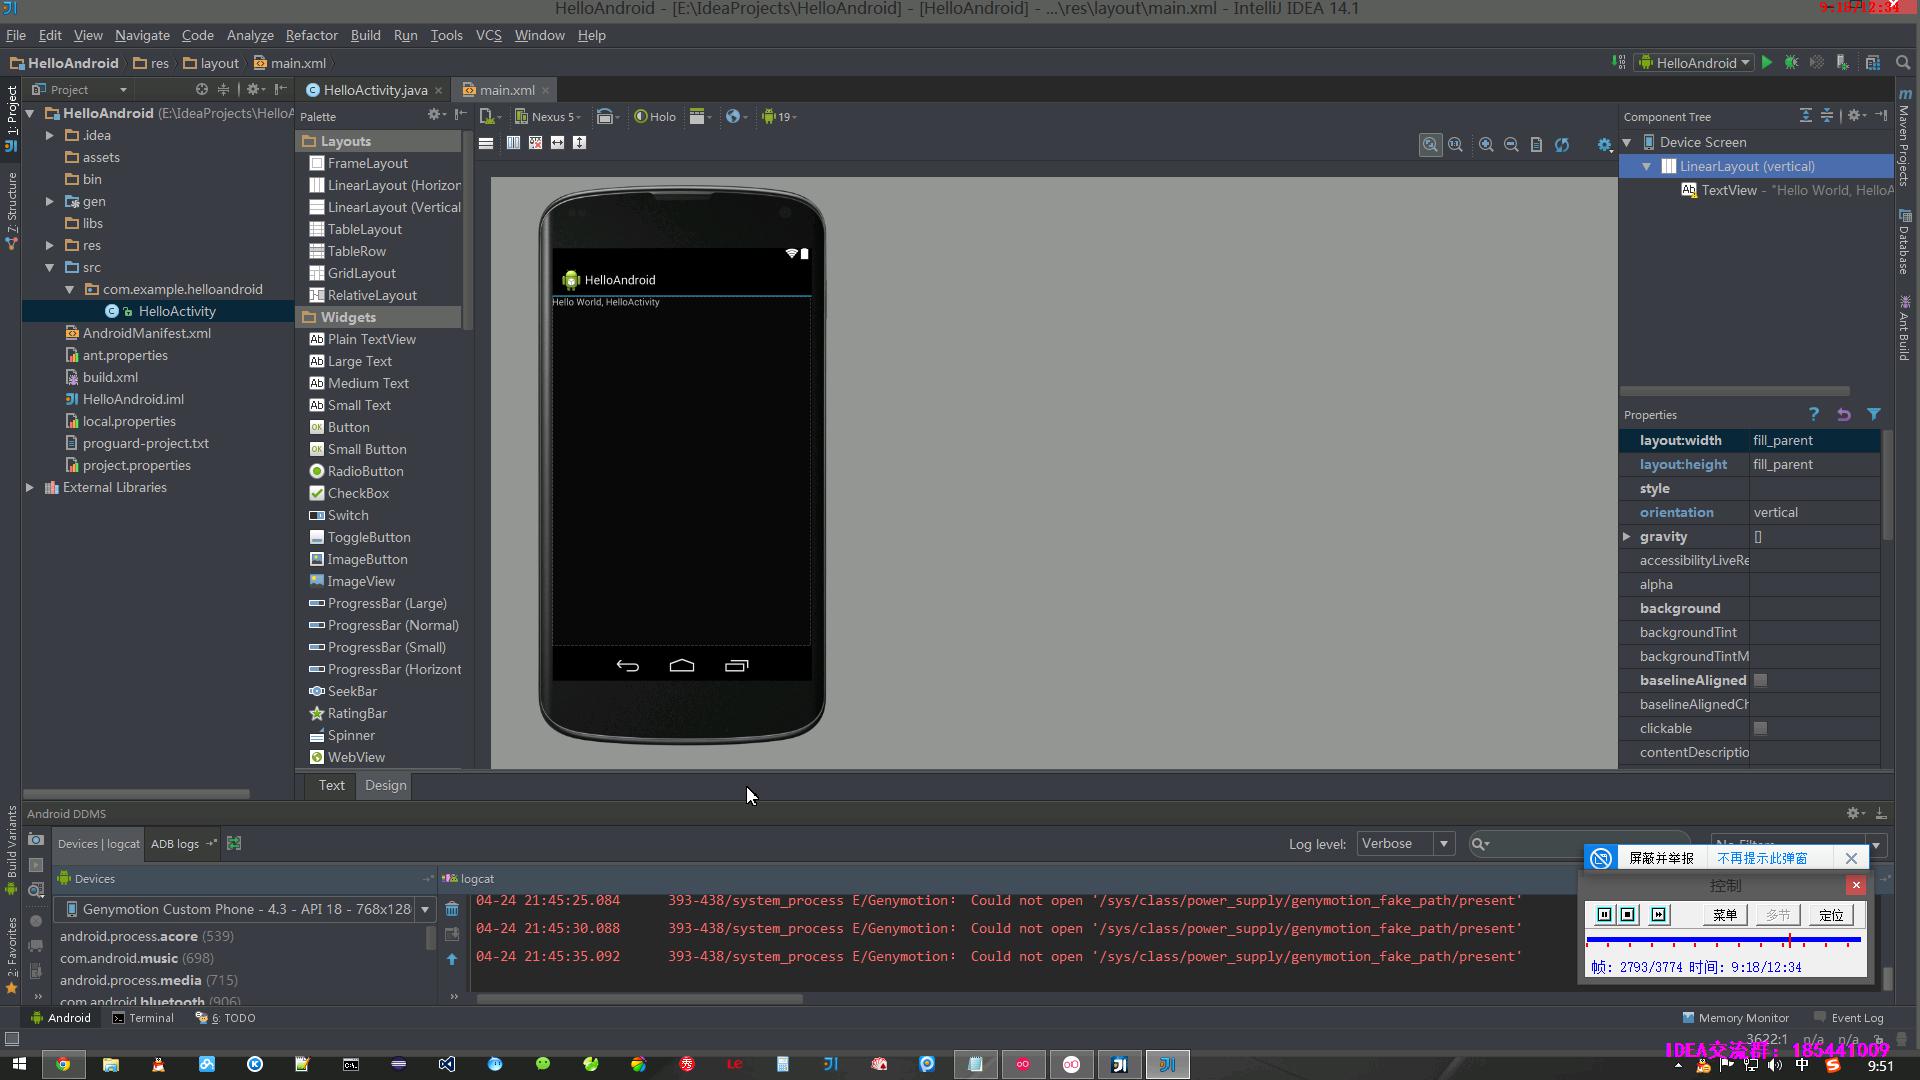This screenshot has width=1920, height=1080.
Task: Expand all nodes in Component Tree
Action: point(1805,116)
